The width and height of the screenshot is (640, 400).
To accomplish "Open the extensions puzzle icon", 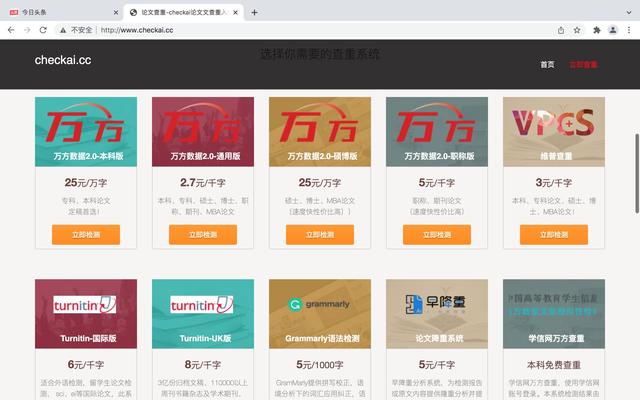I will [597, 30].
